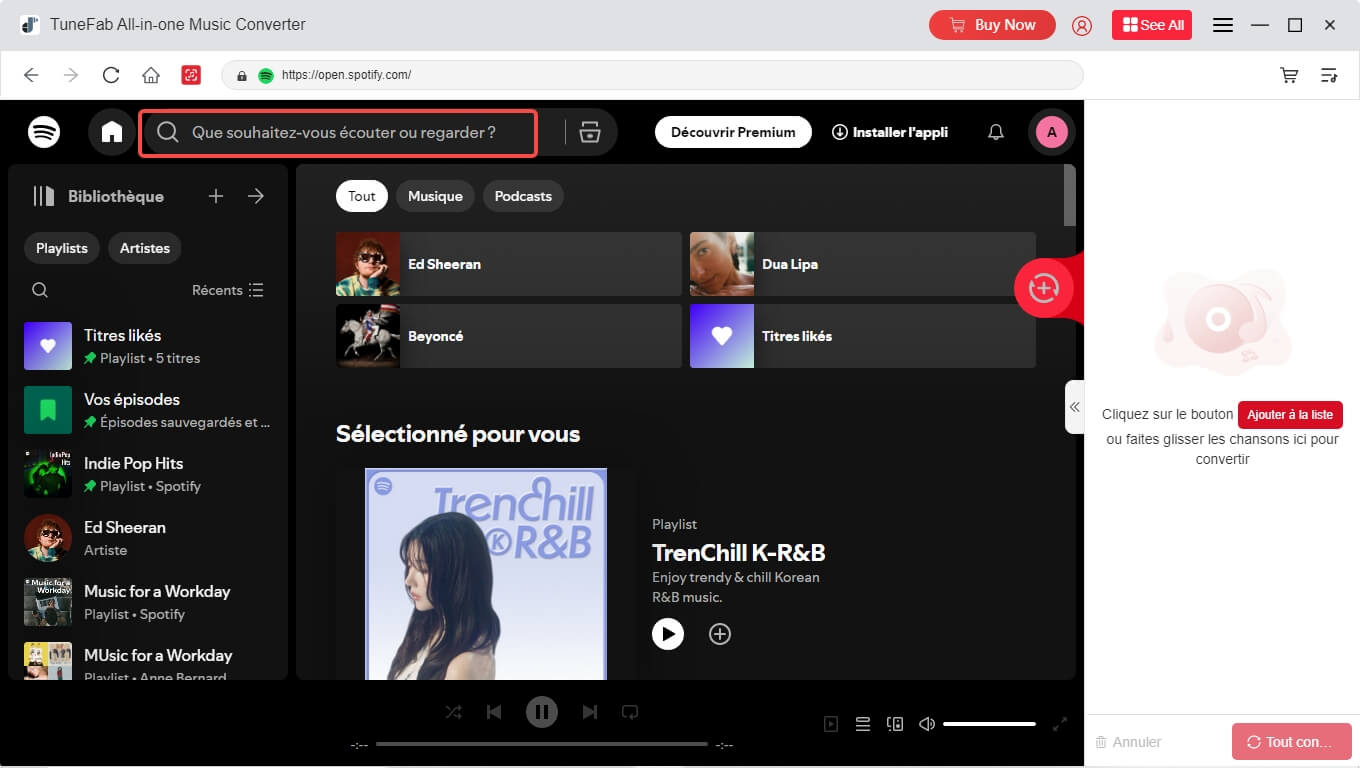
Task: Switch to the Musique filter tab
Action: pos(435,196)
